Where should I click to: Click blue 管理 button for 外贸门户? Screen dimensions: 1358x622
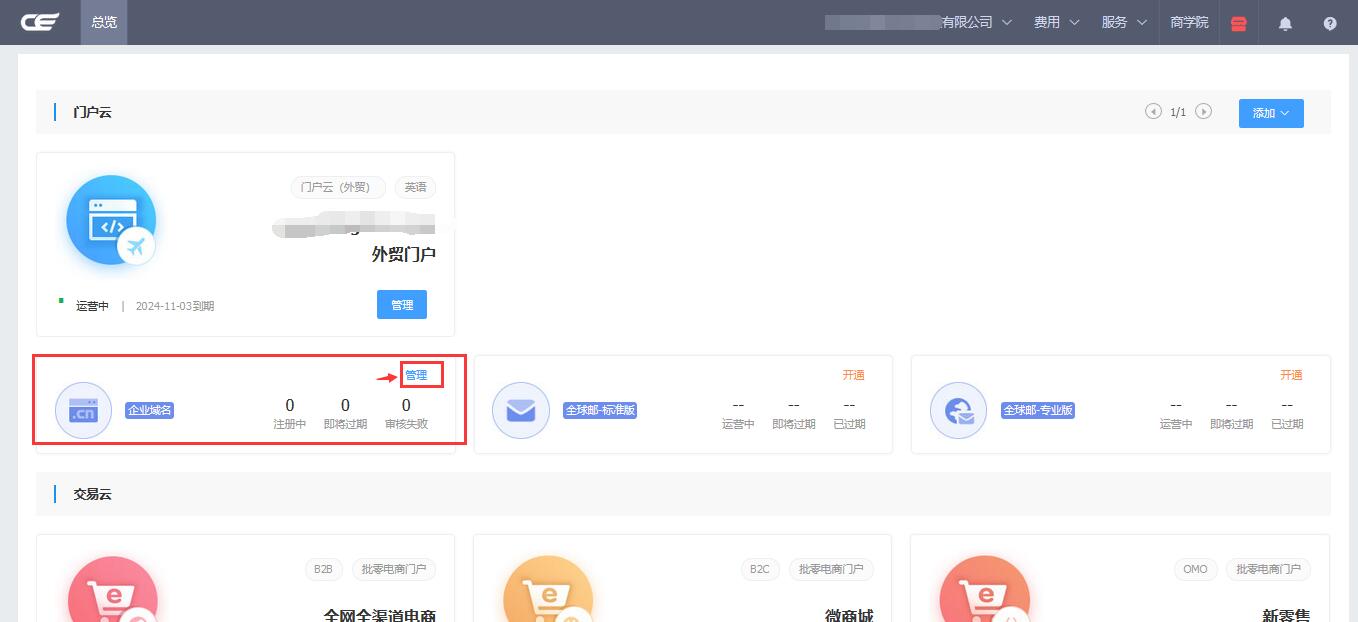click(402, 305)
